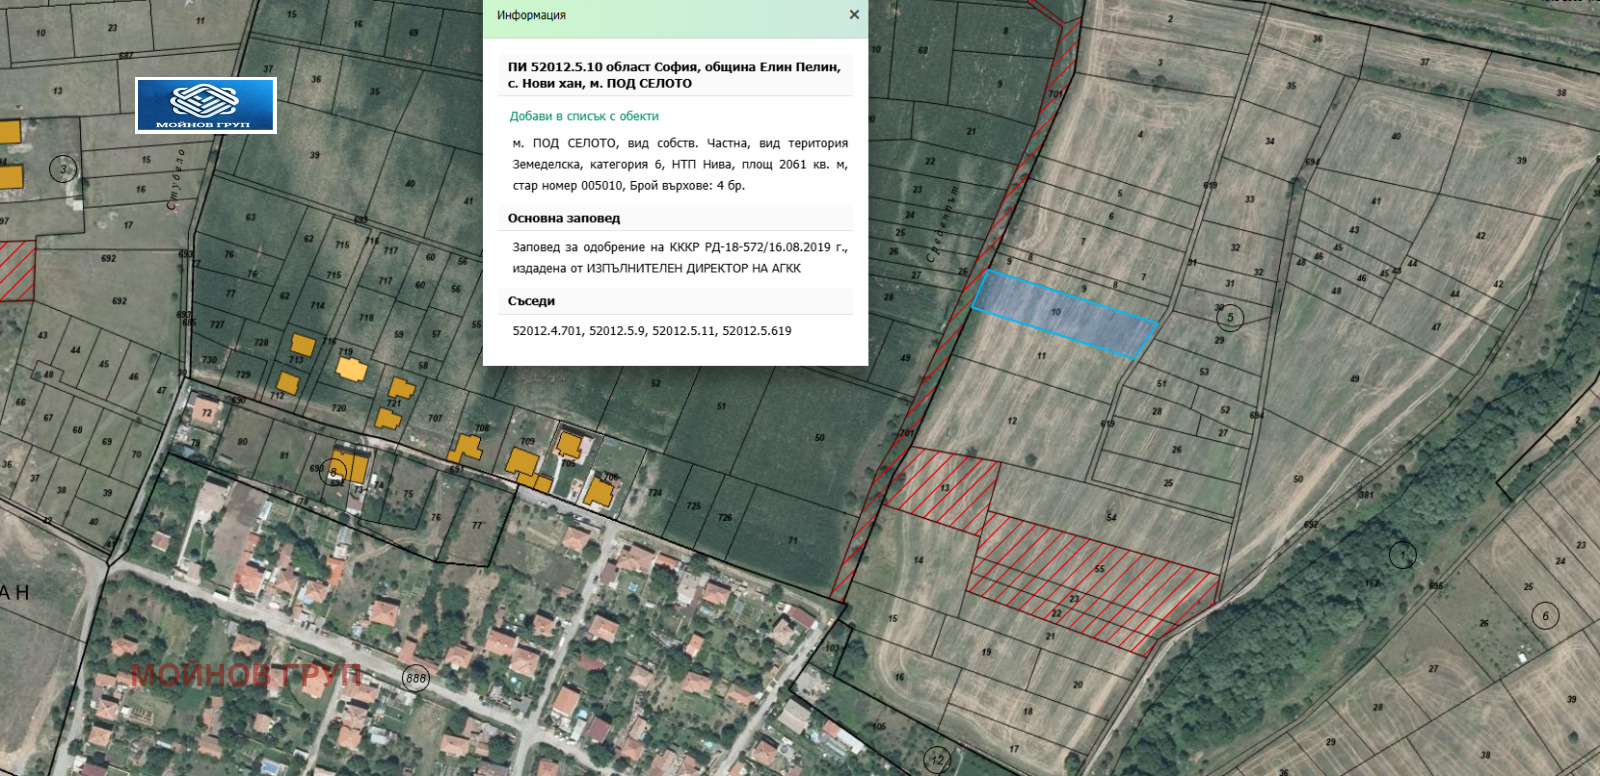1600x776 pixels.
Task: Click the Информация popup title bar
Action: point(660,15)
